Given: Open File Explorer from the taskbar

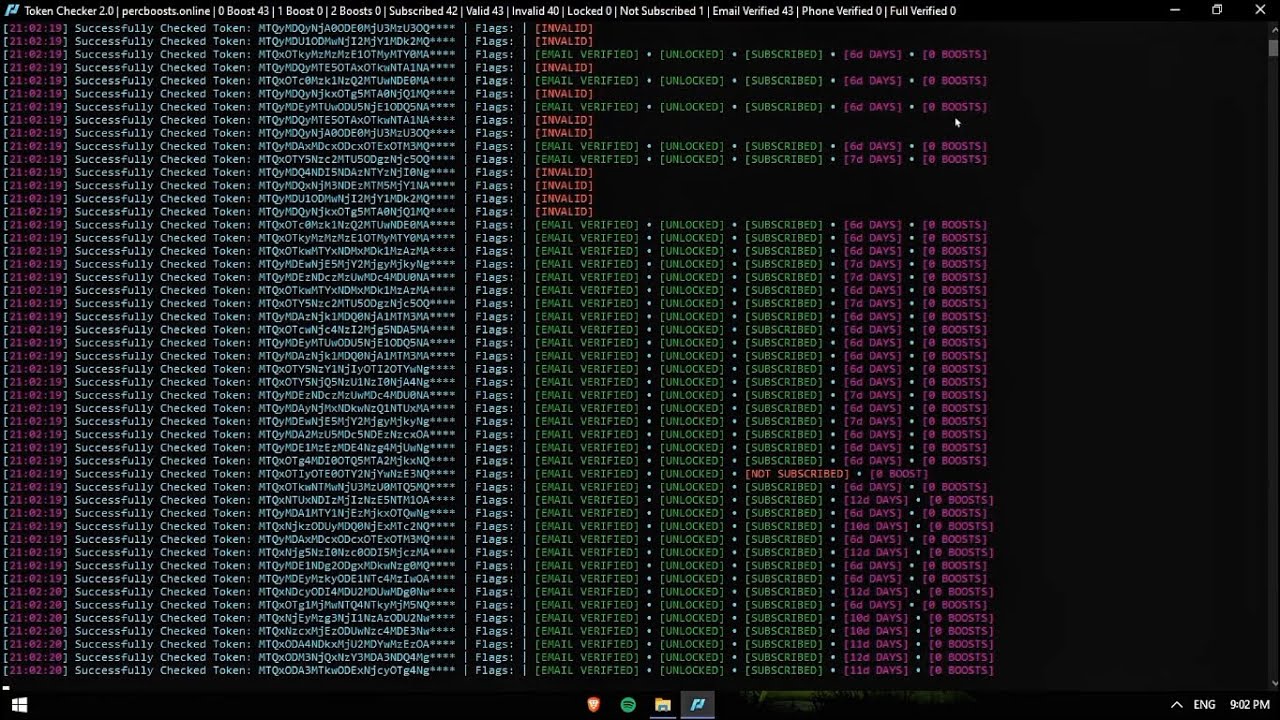Looking at the screenshot, I should click(x=663, y=705).
